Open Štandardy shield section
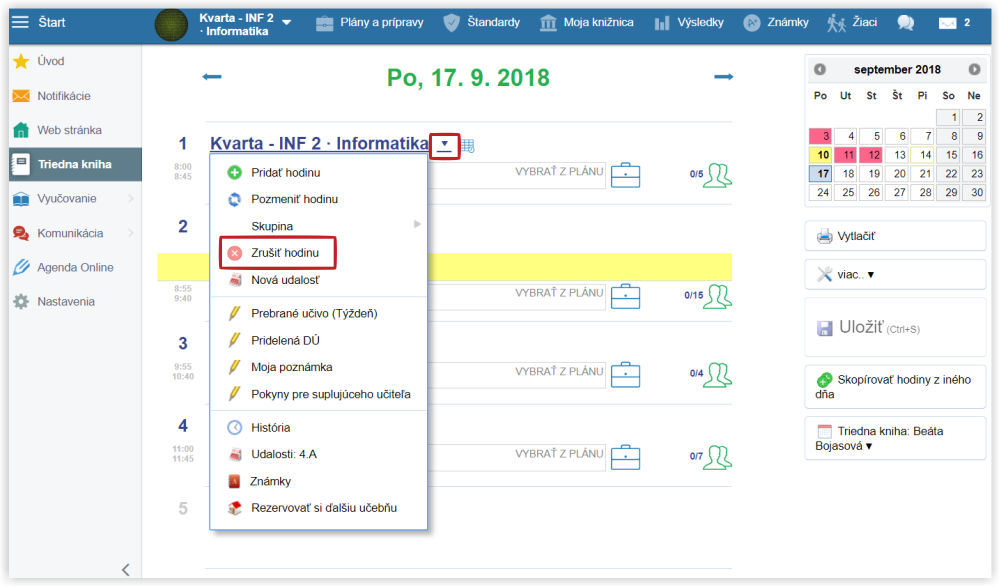The width and height of the screenshot is (1000, 587). (482, 22)
